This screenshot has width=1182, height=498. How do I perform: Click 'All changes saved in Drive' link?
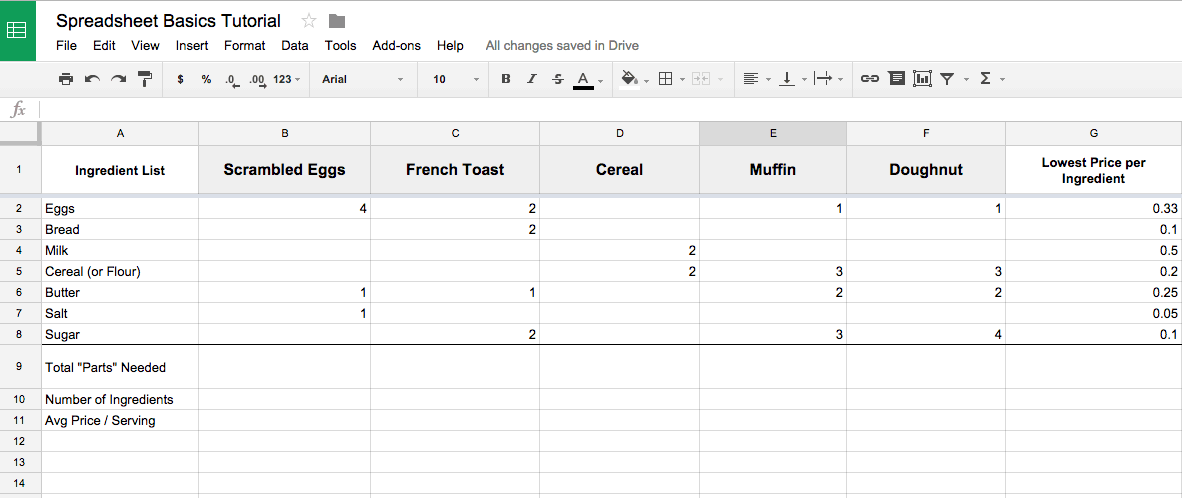click(562, 45)
